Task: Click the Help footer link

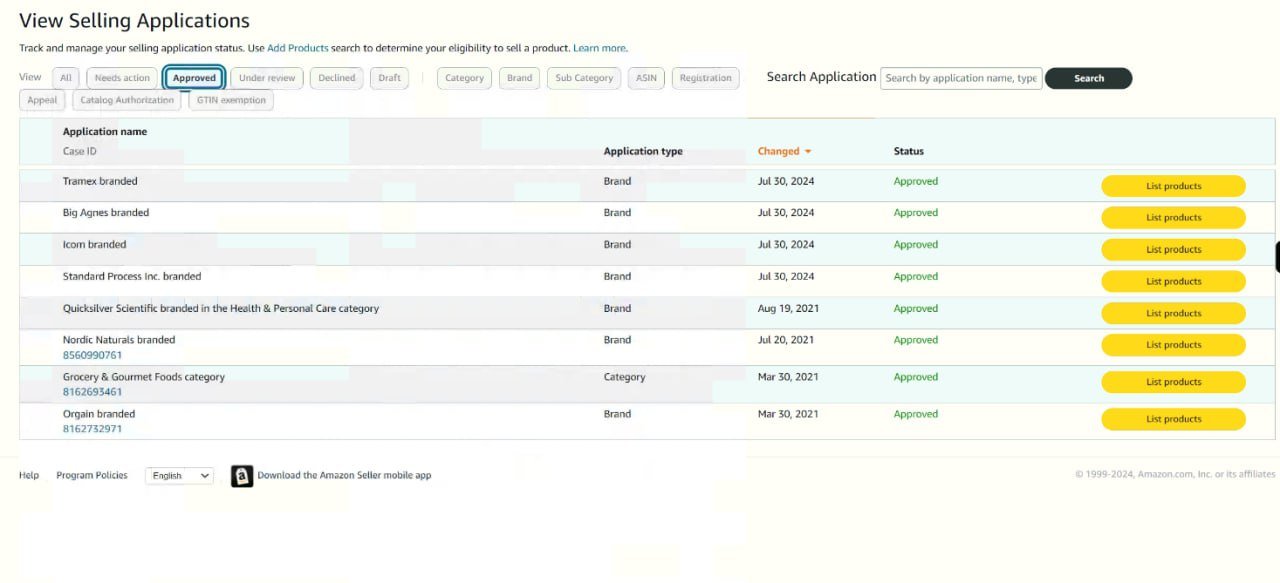Action: click(x=29, y=475)
